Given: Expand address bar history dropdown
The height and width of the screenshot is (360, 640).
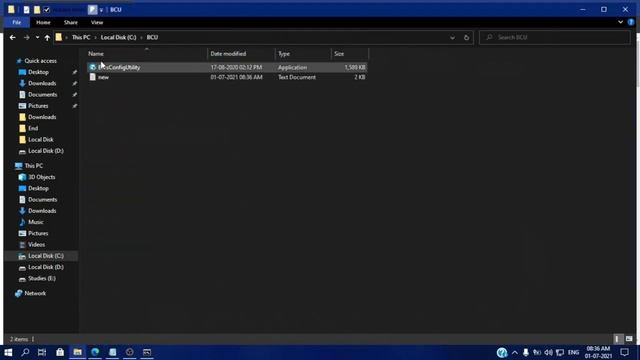Looking at the screenshot, I should [452, 38].
